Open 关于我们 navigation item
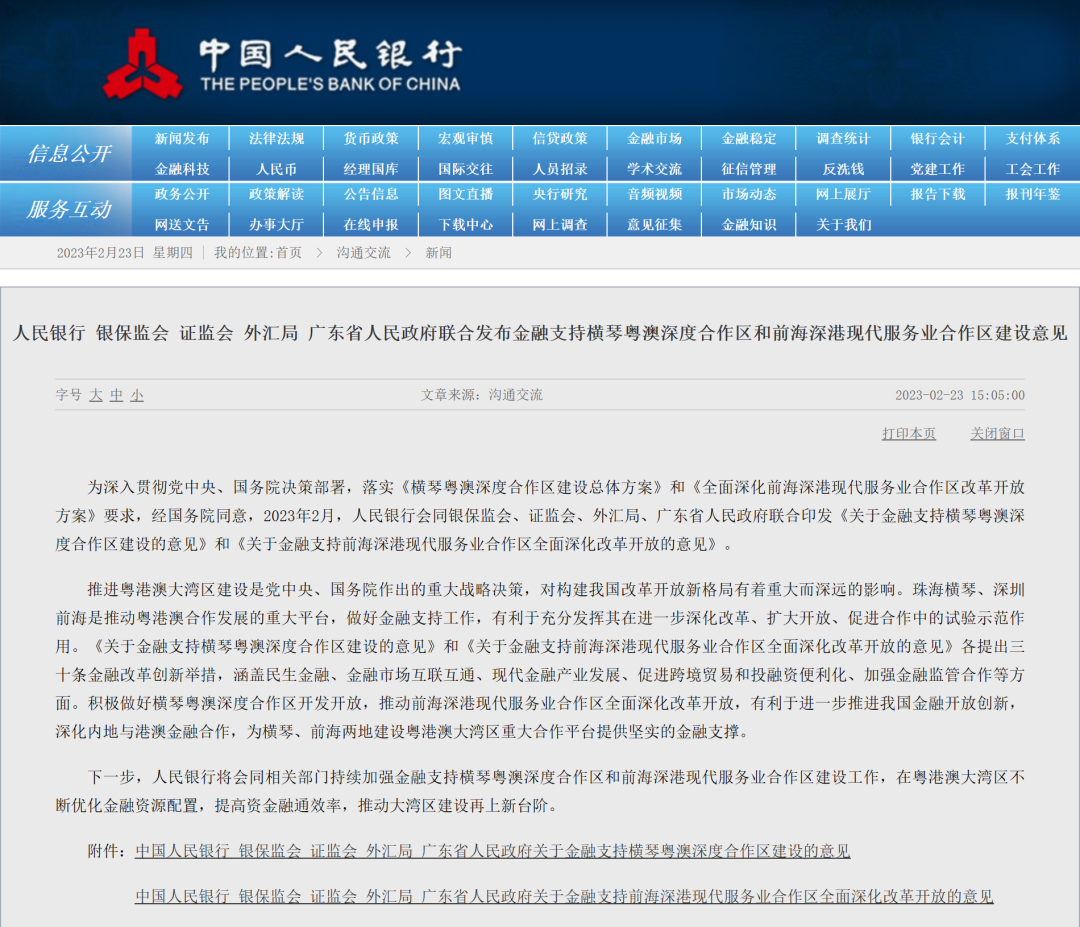1080x927 pixels. (x=844, y=225)
